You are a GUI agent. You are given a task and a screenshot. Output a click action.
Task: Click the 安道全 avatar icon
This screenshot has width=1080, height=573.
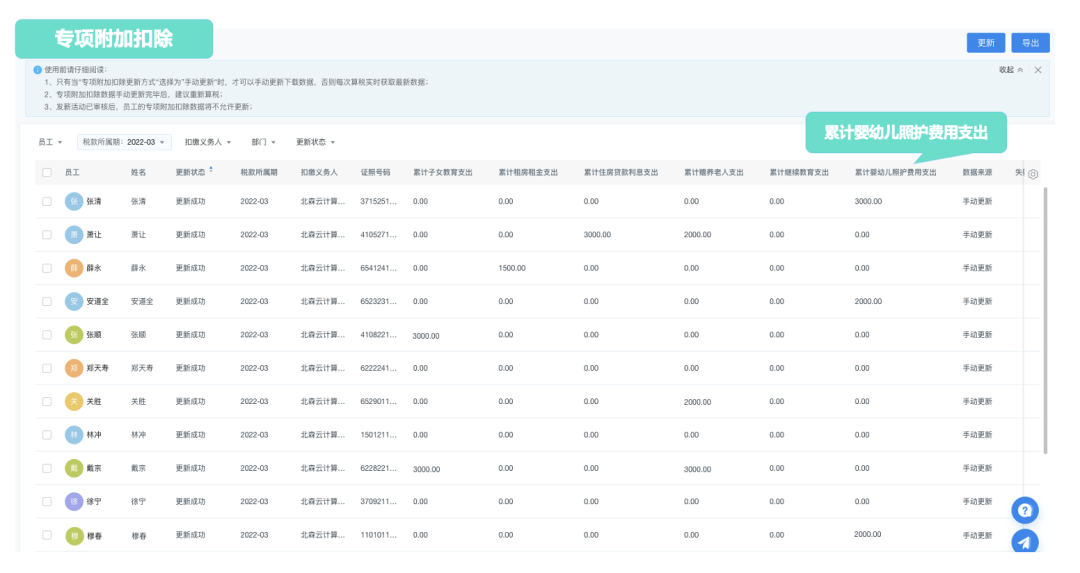tap(74, 302)
